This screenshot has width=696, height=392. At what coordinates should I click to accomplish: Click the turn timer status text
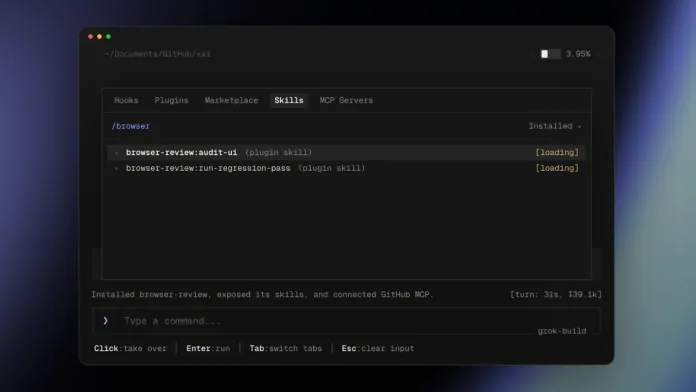click(556, 294)
